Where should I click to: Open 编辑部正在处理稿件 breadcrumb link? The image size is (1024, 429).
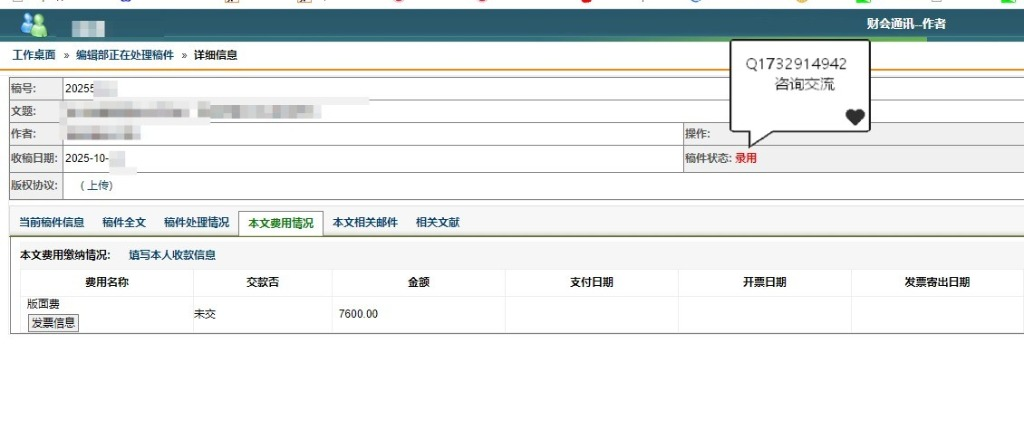click(125, 55)
